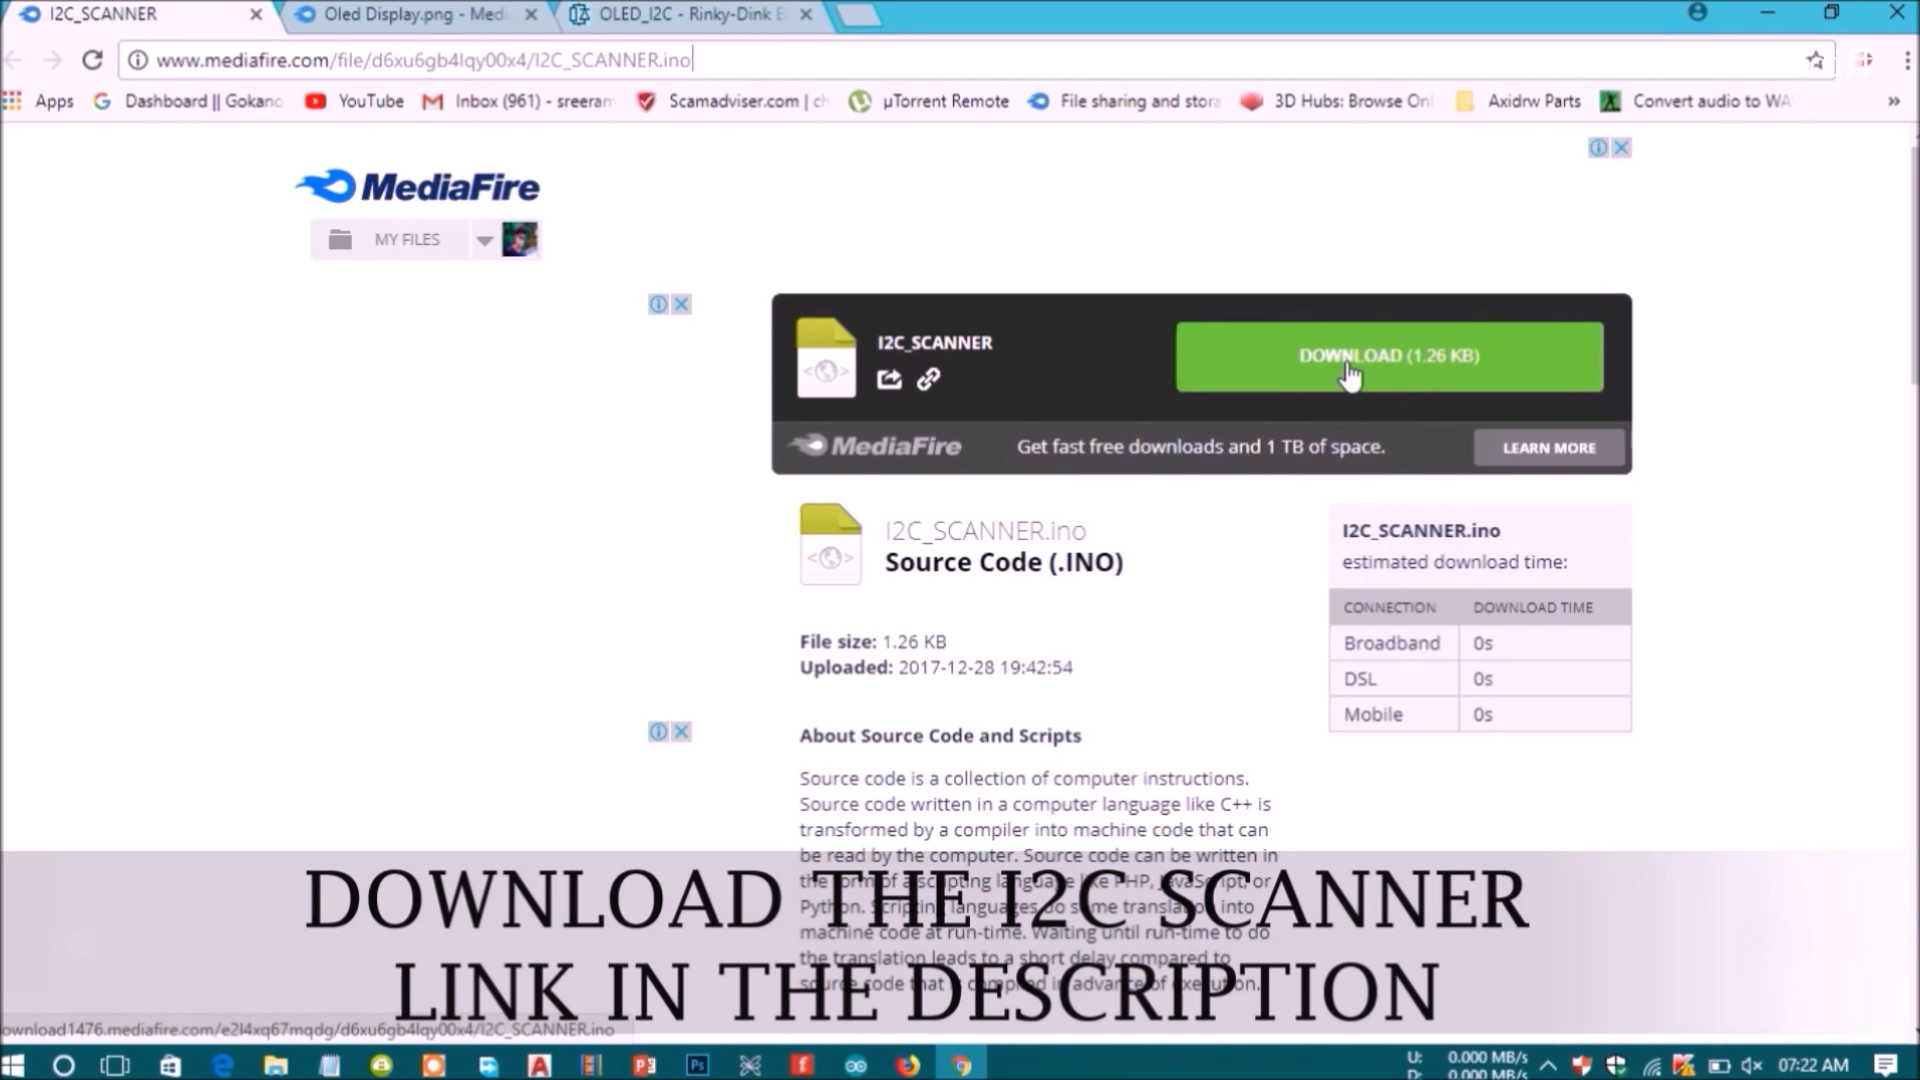Image resolution: width=1920 pixels, height=1080 pixels.
Task: Click the LEARN MORE button
Action: pos(1548,447)
